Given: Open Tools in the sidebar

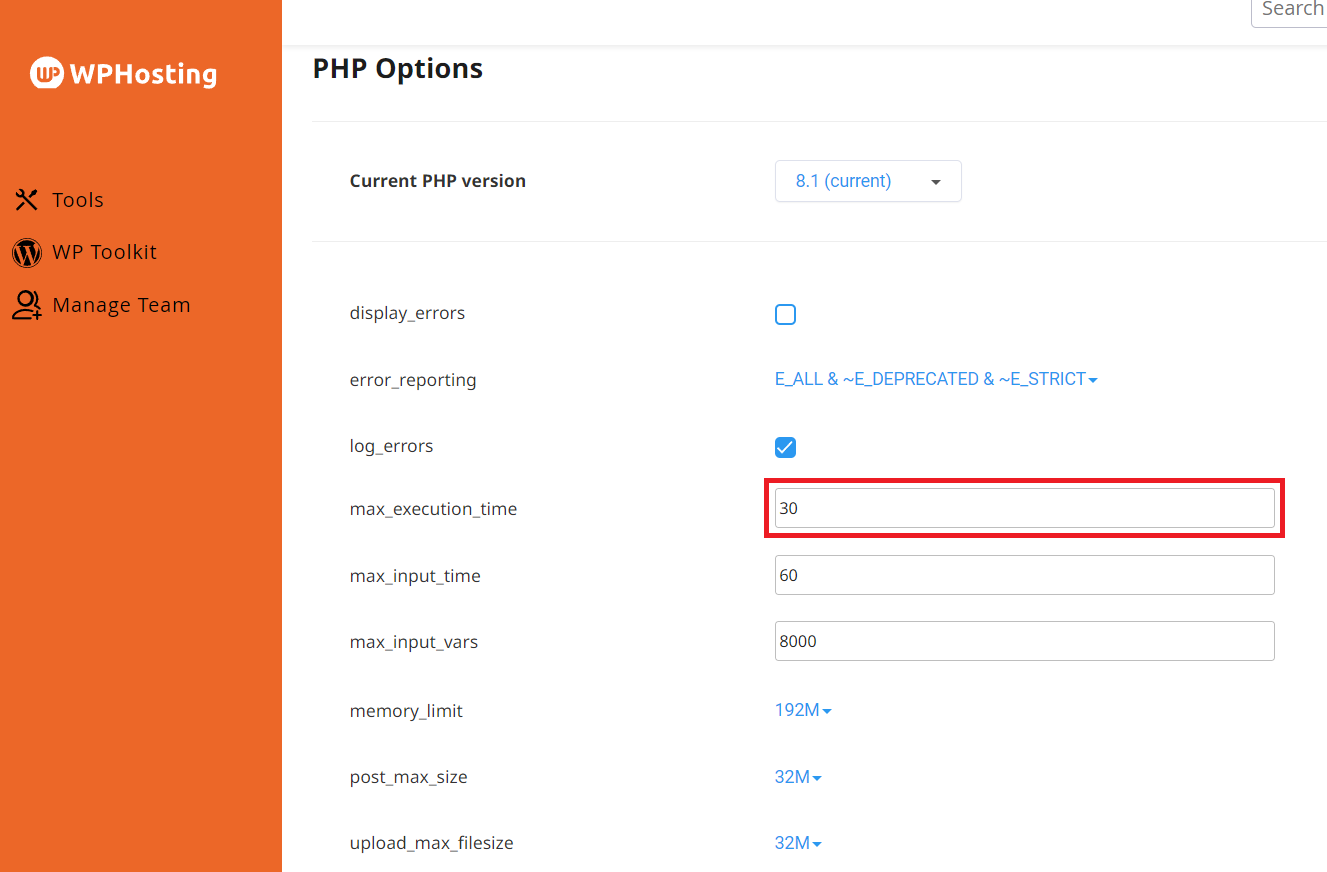Looking at the screenshot, I should [77, 200].
